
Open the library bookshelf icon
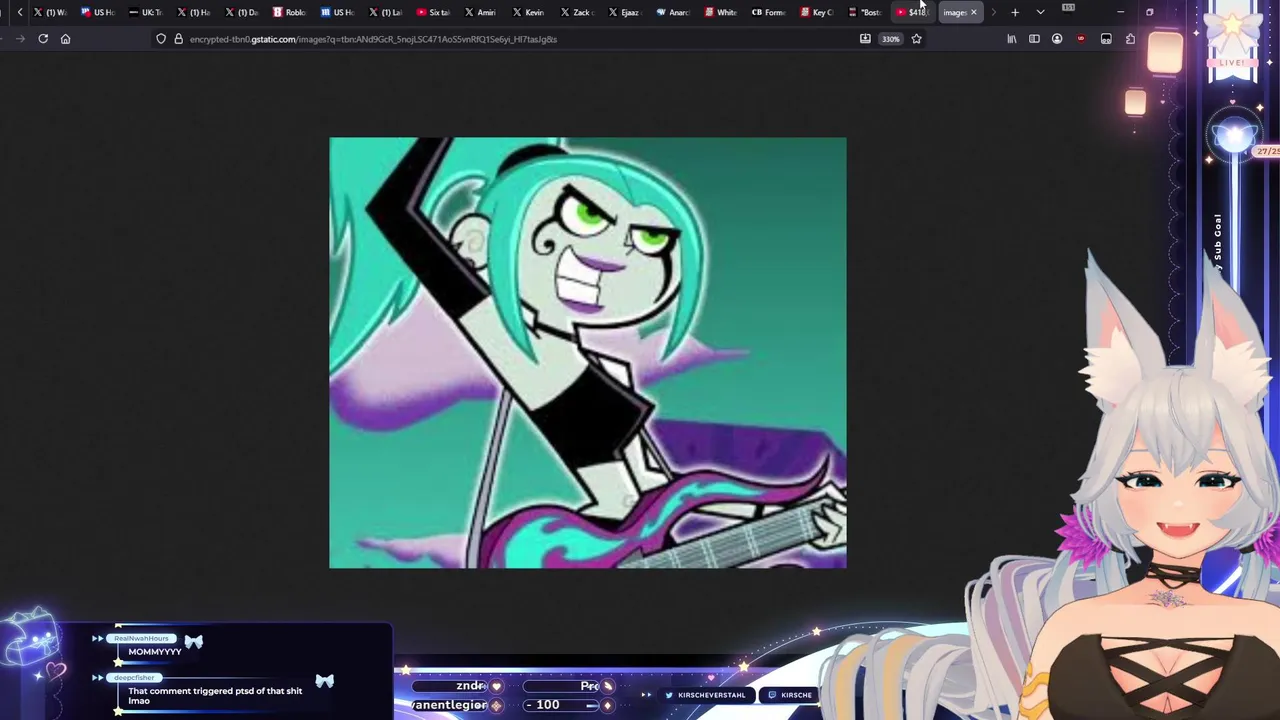coord(1012,39)
